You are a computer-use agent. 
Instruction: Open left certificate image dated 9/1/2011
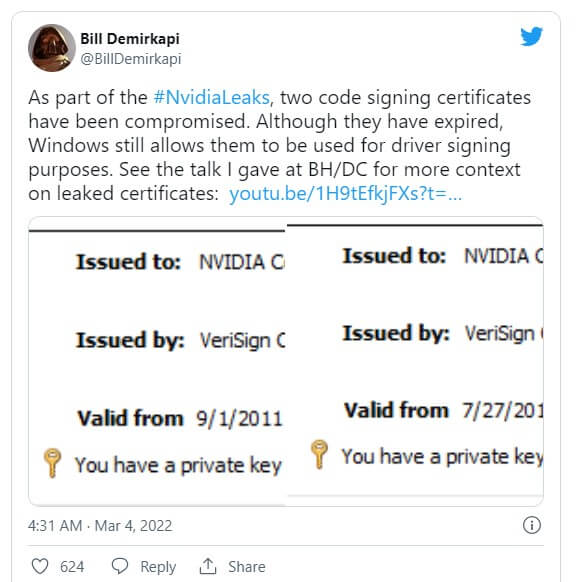[157, 361]
